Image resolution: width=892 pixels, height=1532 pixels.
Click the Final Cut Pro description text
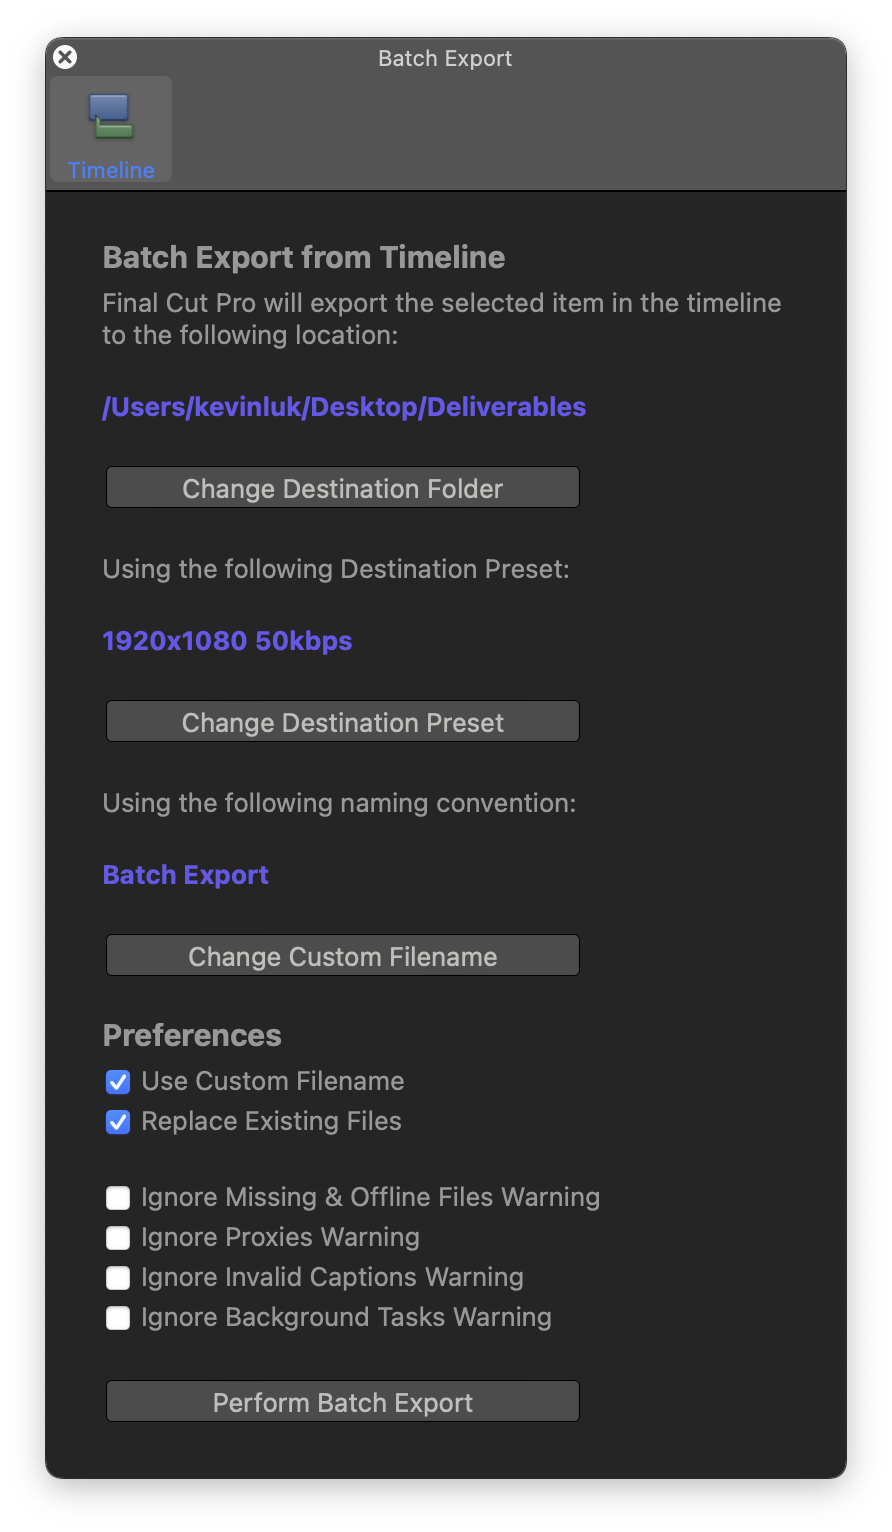442,319
